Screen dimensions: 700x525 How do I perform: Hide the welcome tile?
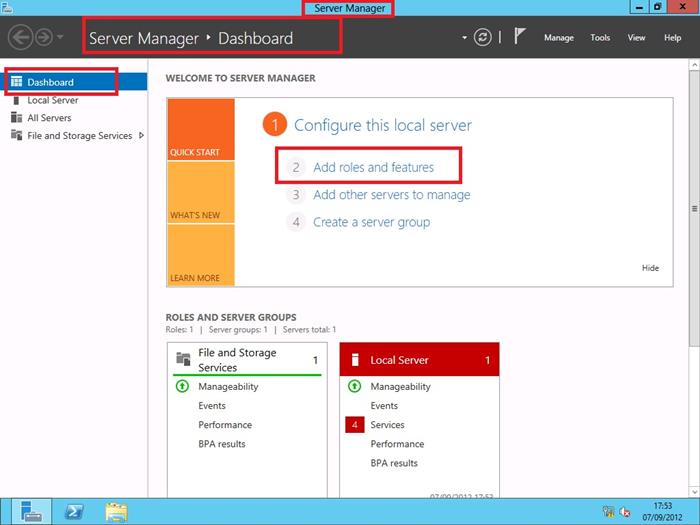click(x=650, y=268)
